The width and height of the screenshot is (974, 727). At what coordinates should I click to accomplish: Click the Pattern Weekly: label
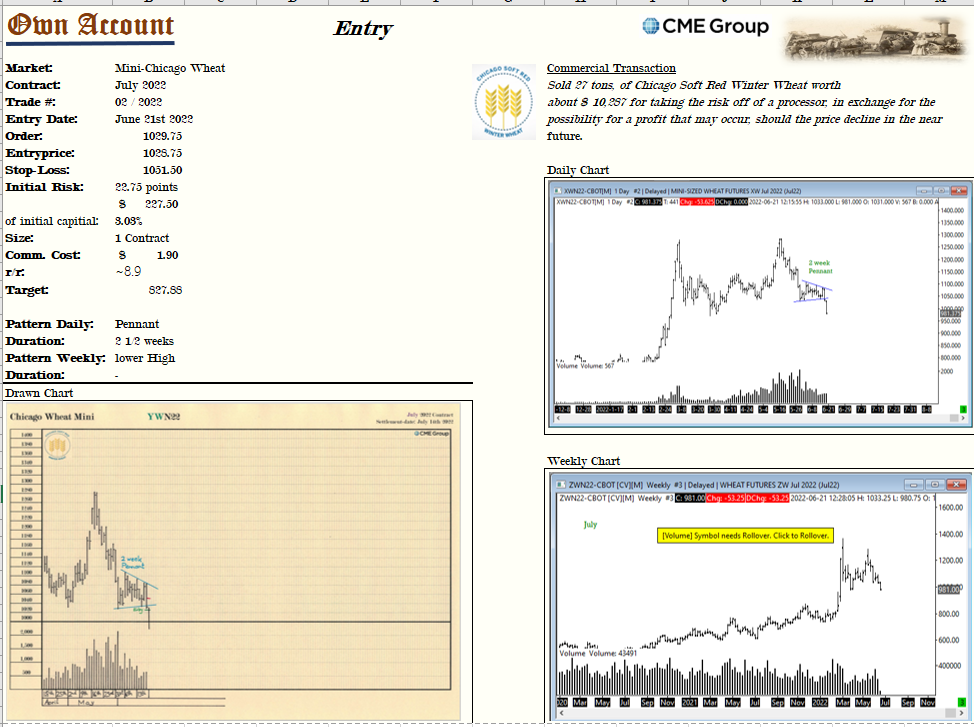pos(55,359)
